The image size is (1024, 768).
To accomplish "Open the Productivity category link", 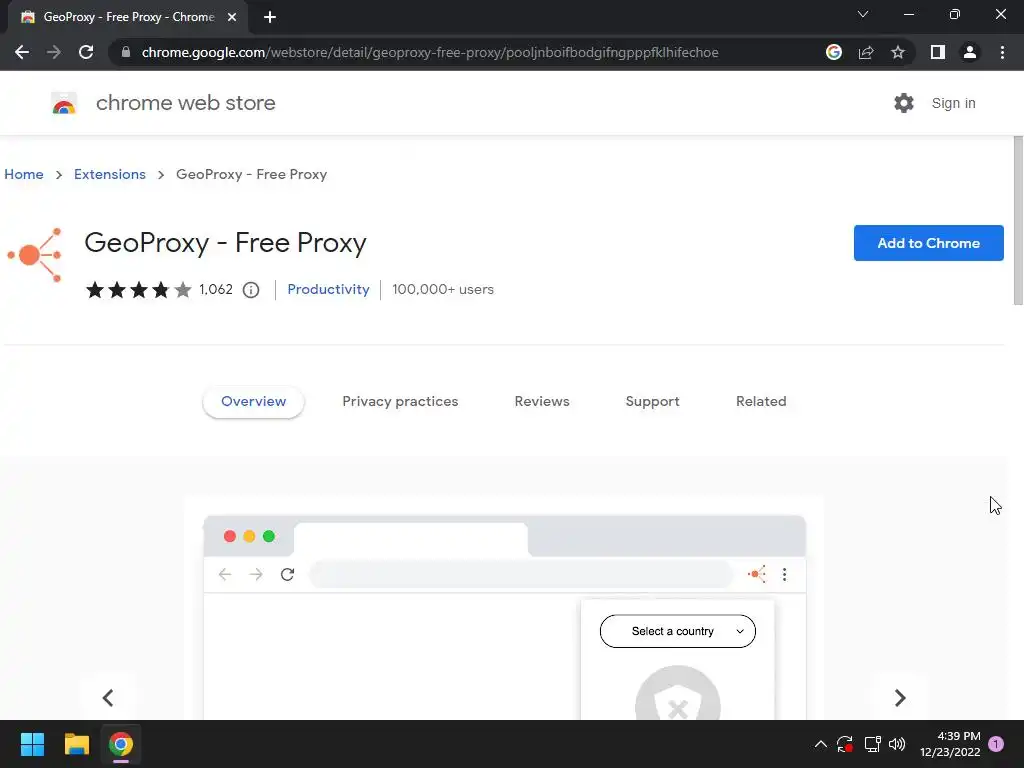I will 328,289.
